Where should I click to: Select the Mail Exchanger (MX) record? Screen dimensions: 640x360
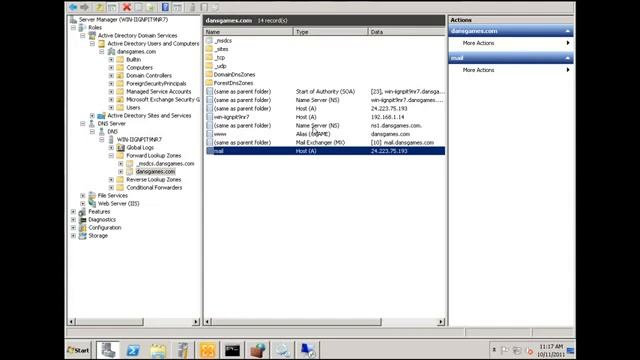[x=324, y=142]
